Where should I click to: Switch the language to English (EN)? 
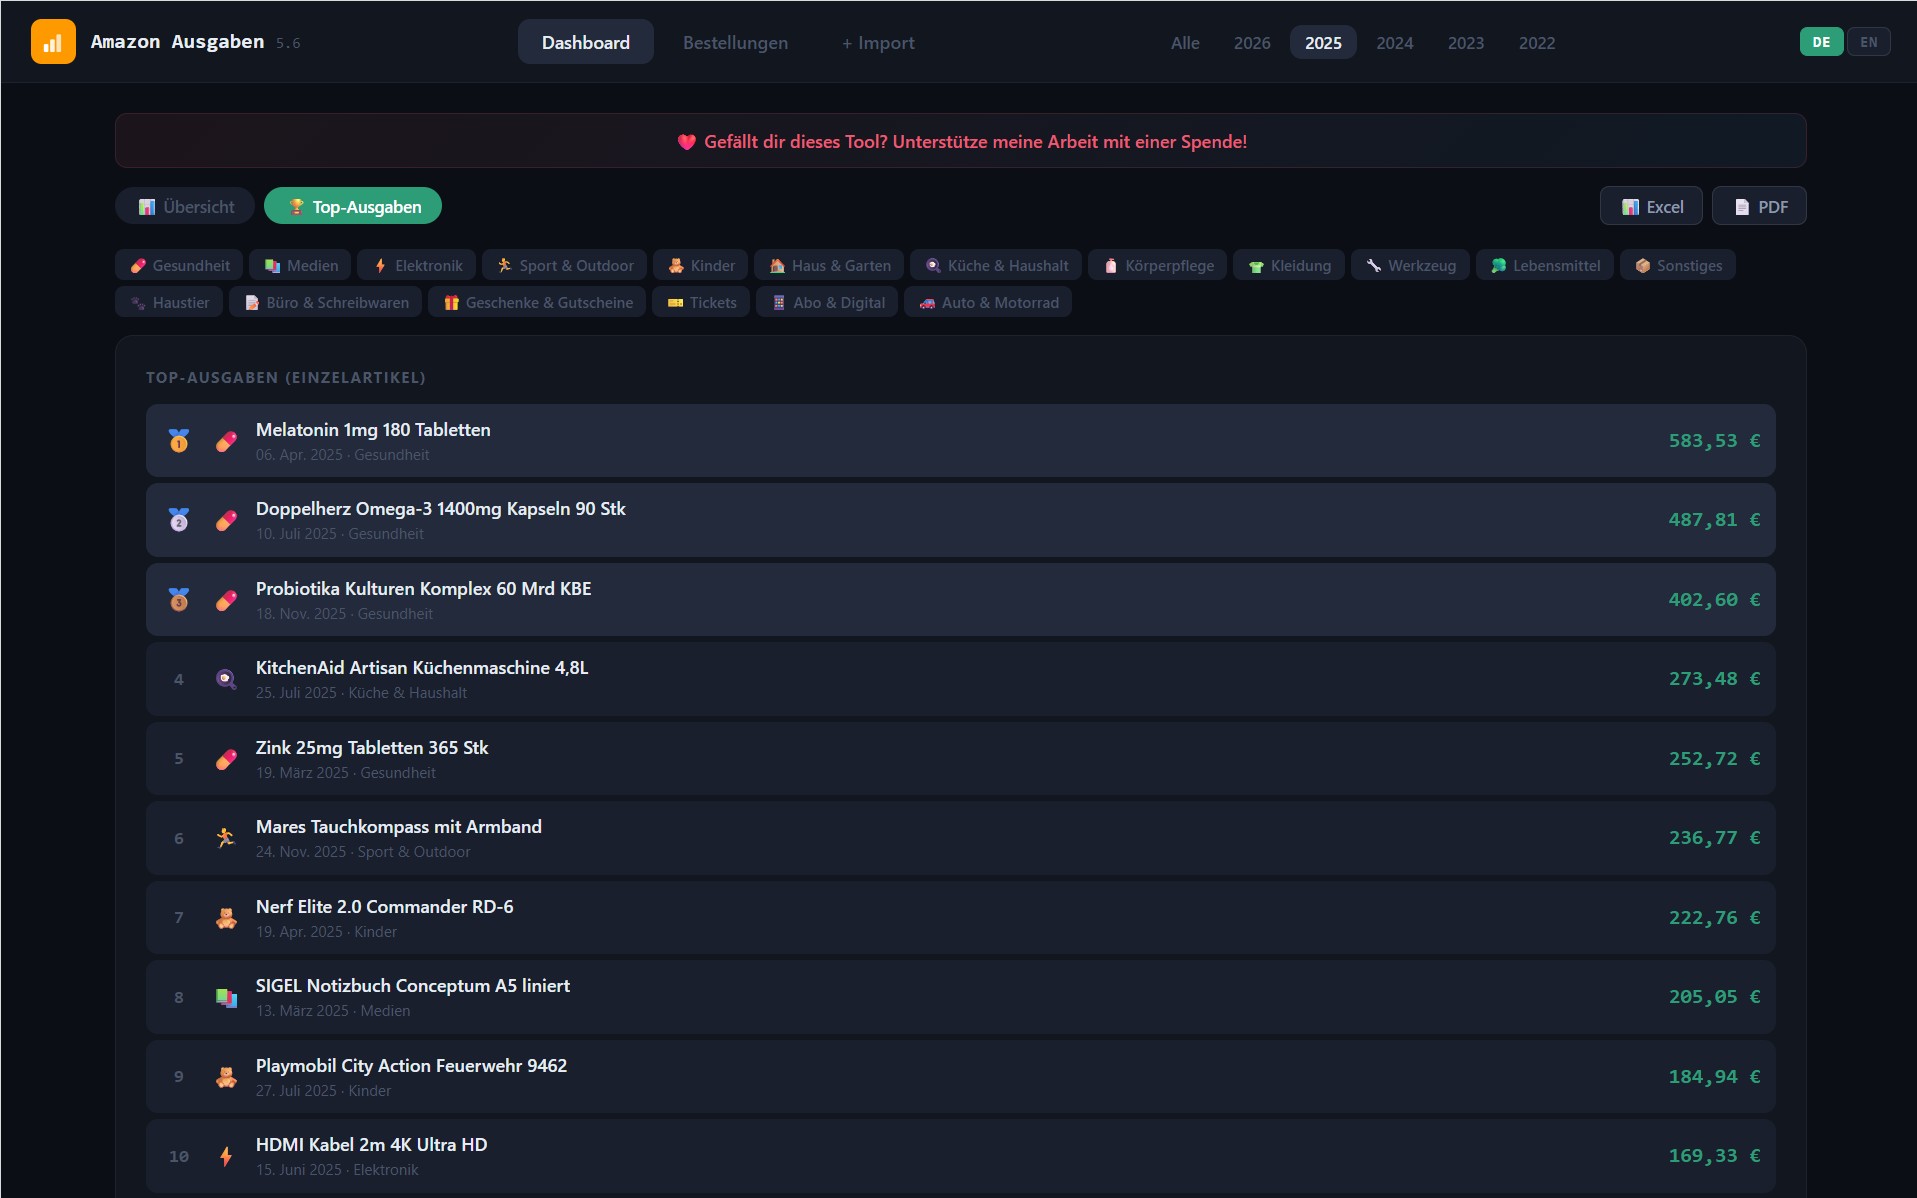1868,42
